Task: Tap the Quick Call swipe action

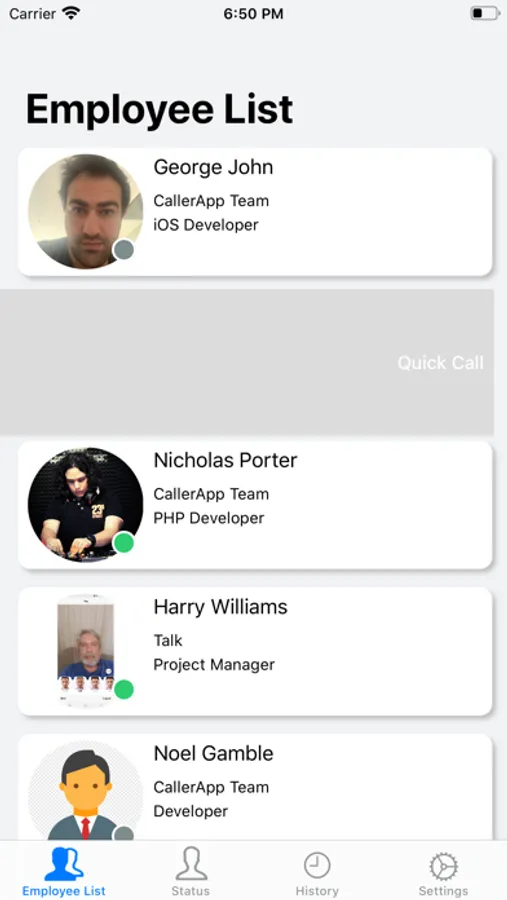Action: (440, 363)
